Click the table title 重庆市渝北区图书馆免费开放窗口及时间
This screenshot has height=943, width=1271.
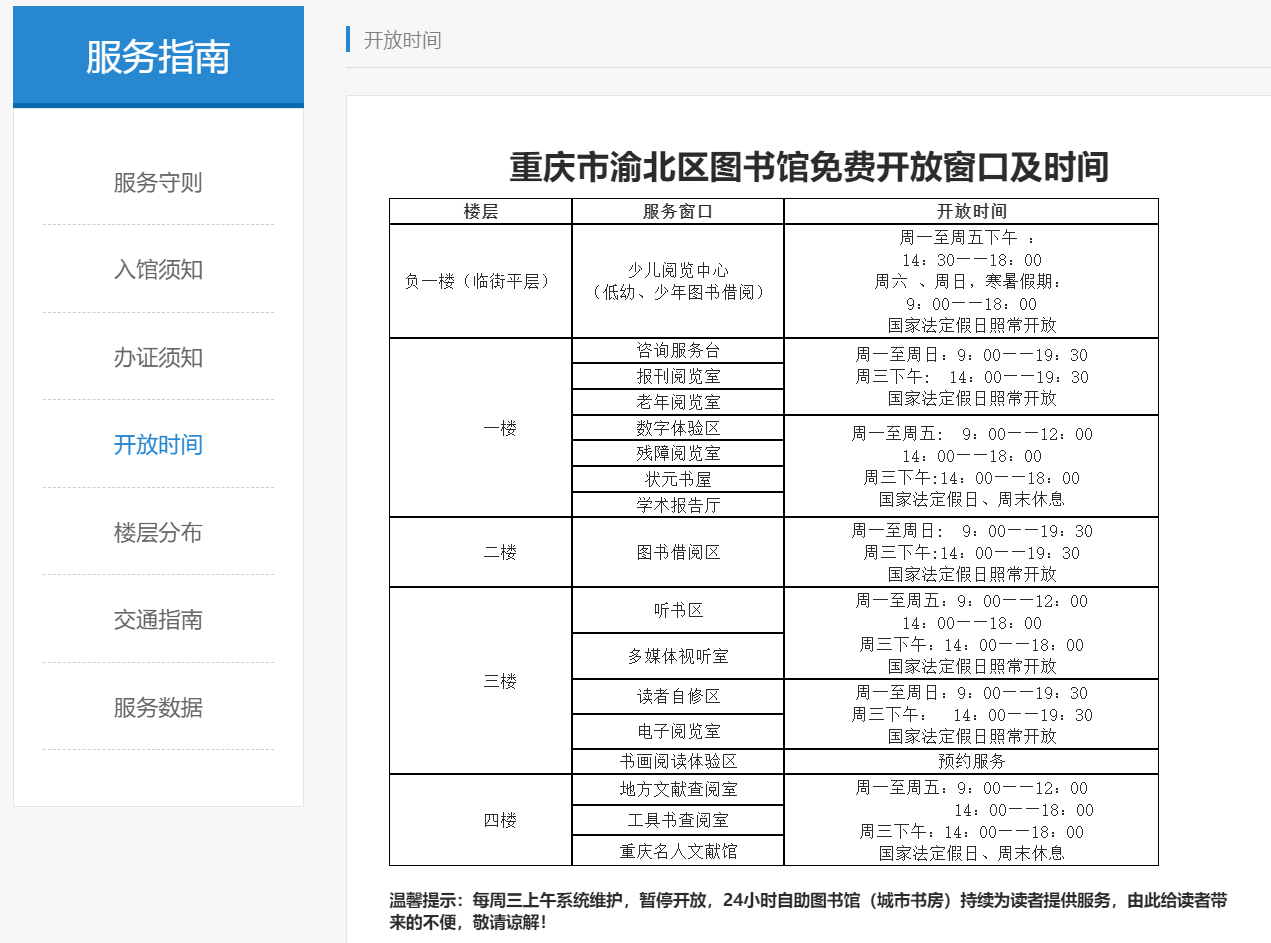coord(809,167)
